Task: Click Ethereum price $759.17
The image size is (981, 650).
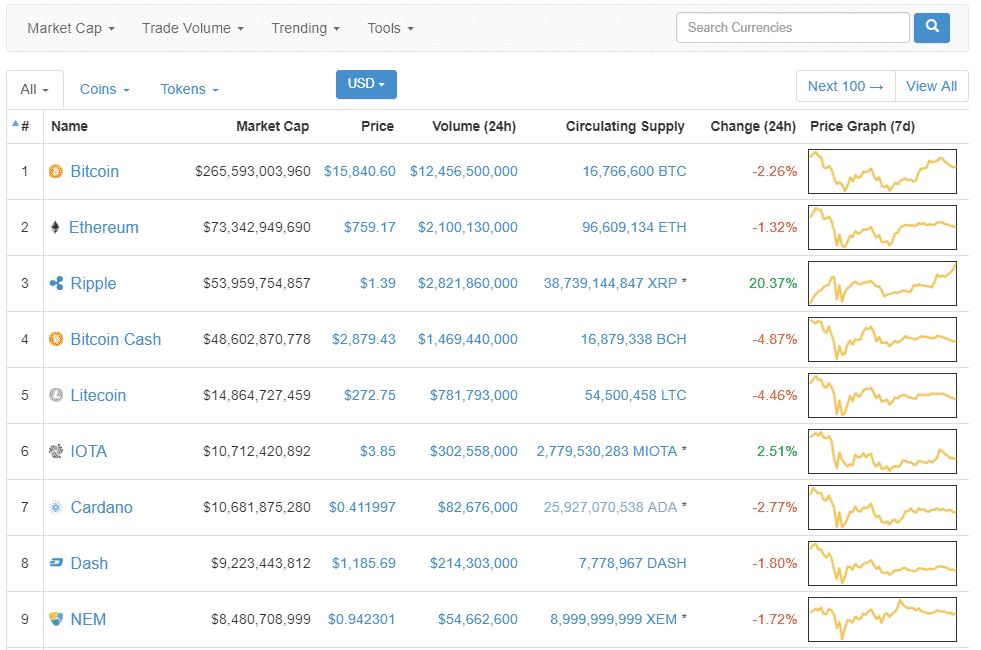Action: click(370, 227)
